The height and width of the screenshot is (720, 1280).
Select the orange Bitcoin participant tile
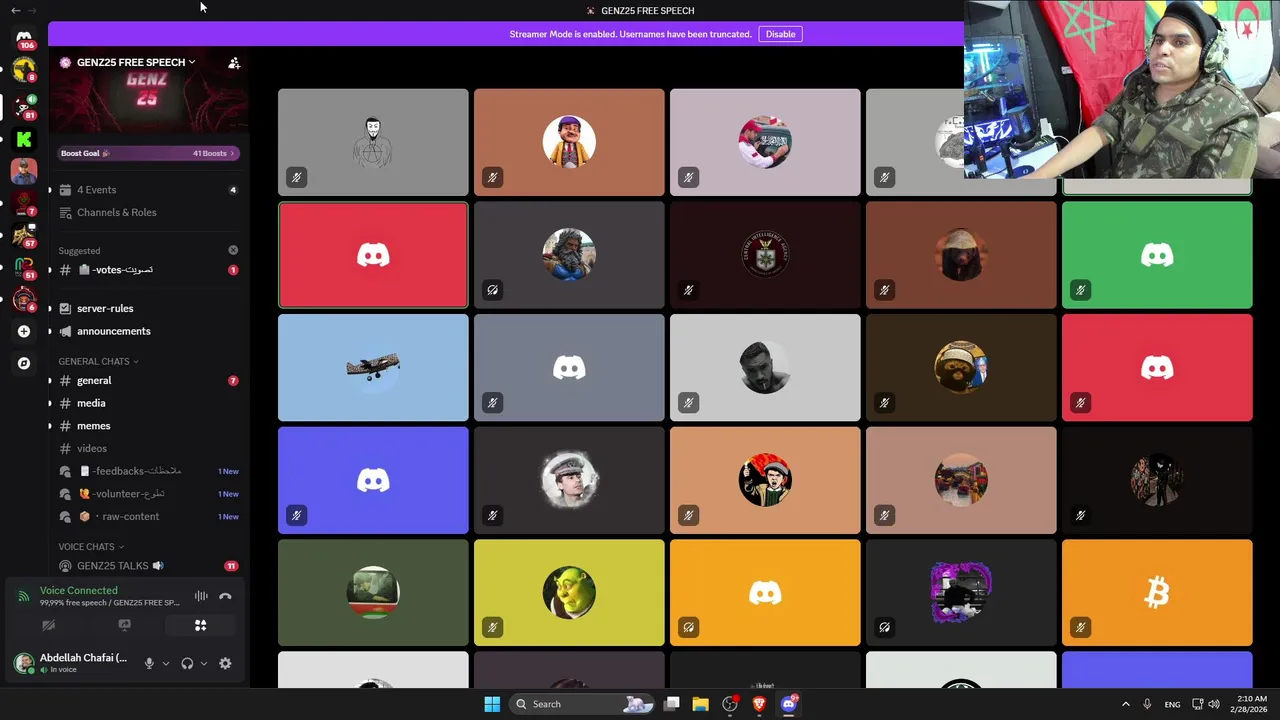click(1157, 593)
